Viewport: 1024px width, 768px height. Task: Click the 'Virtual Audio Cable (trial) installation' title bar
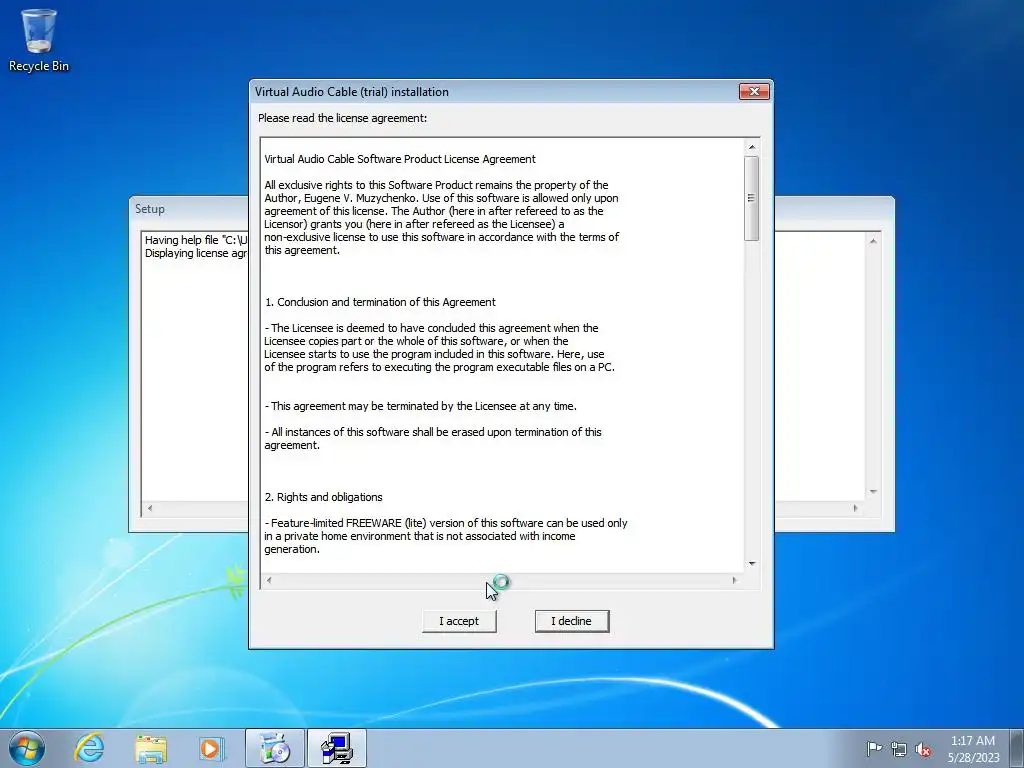coord(493,91)
